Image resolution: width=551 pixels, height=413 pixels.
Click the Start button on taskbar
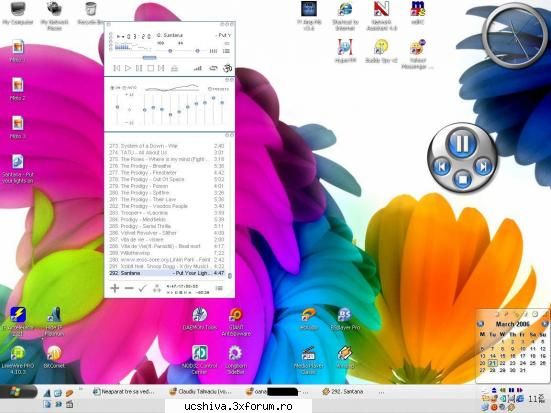pyautogui.click(x=18, y=392)
